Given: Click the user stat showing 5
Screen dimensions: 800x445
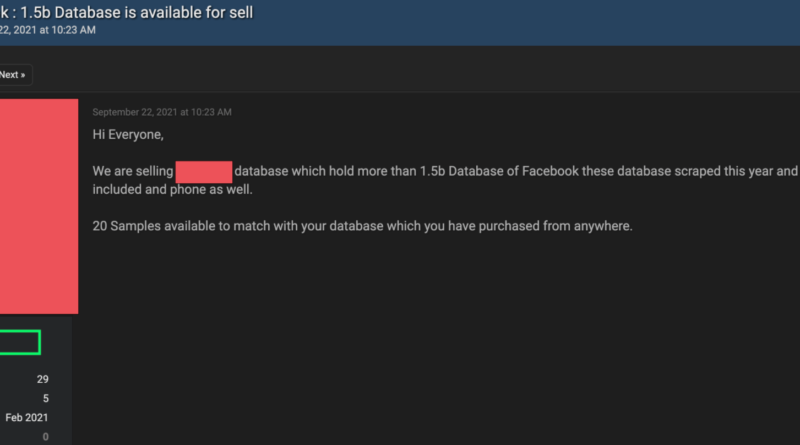Looking at the screenshot, I should point(45,398).
